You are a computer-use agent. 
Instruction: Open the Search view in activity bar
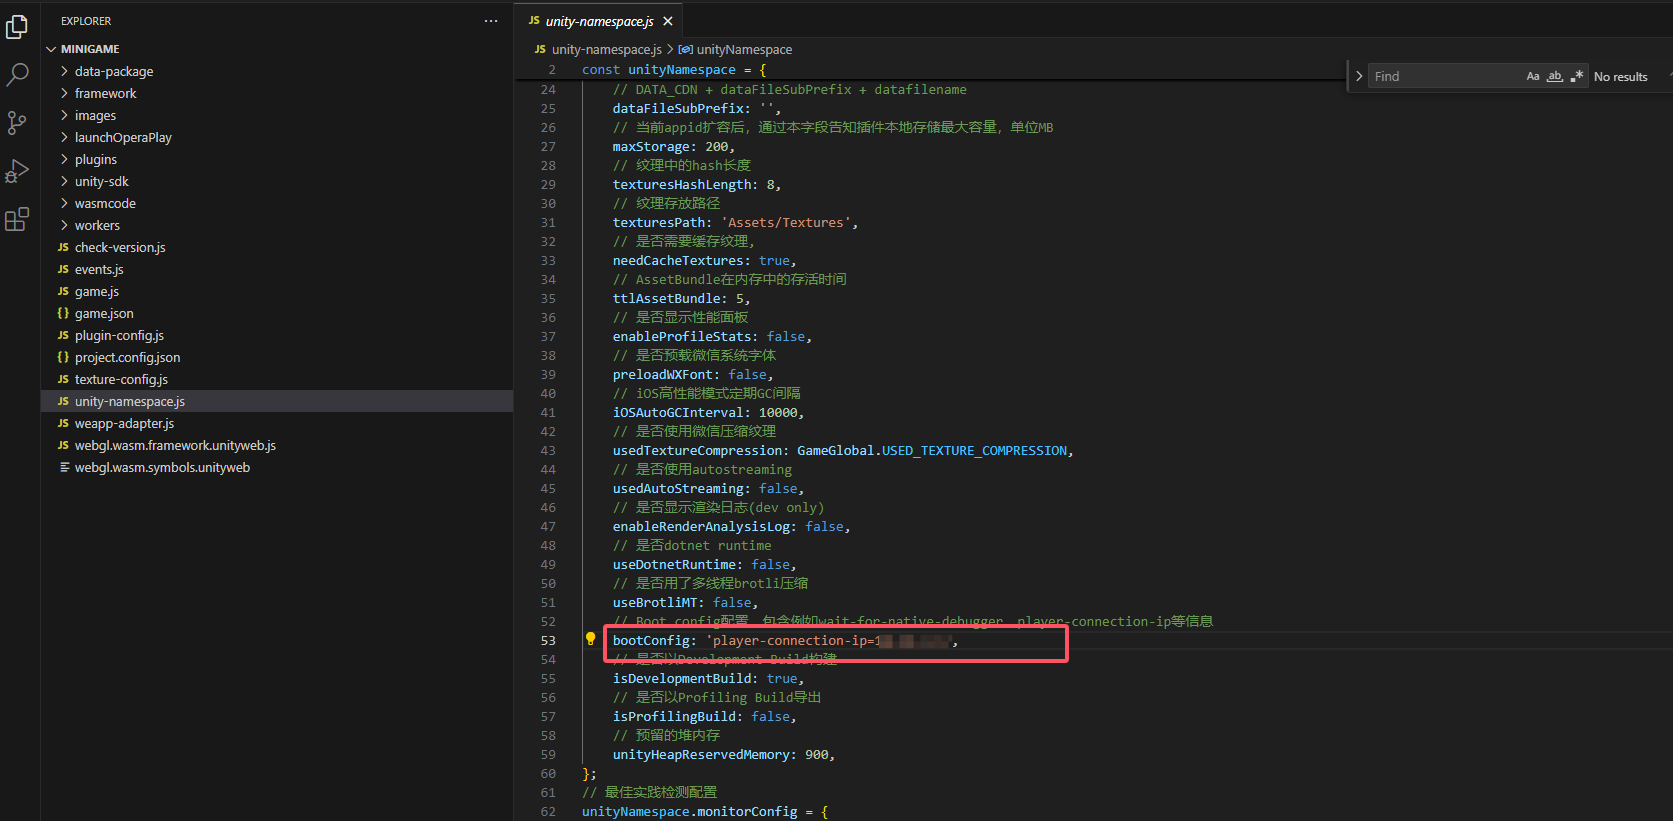pyautogui.click(x=17, y=75)
